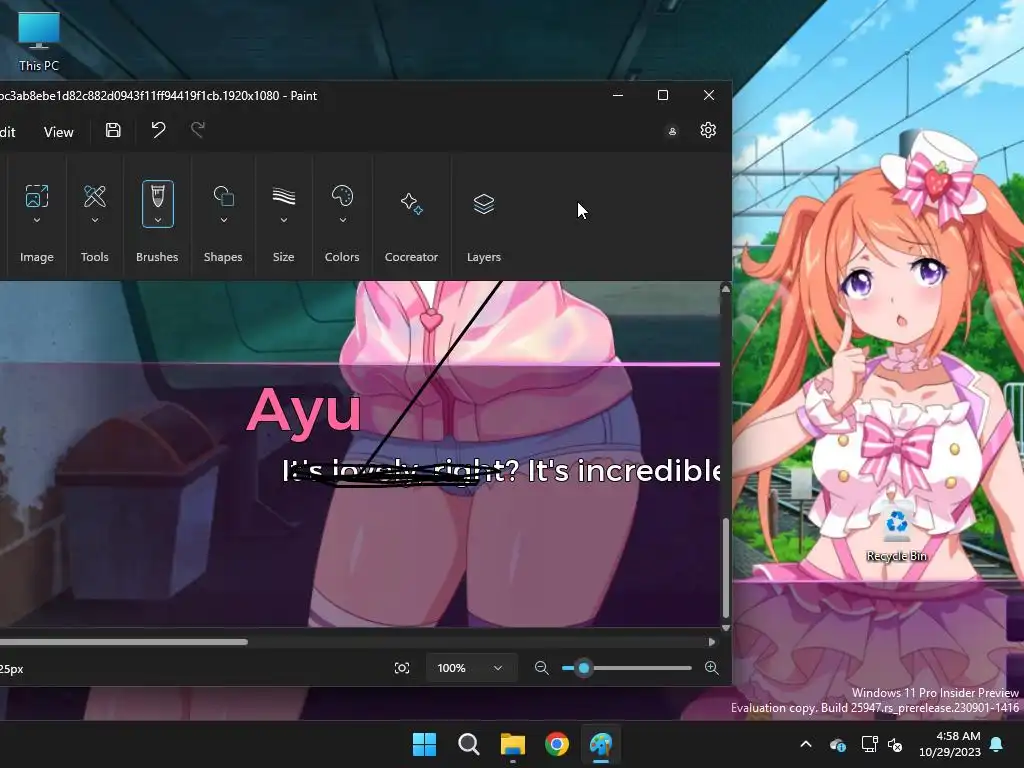Click the muted volume icon in tray
This screenshot has width=1024, height=768.
pyautogui.click(x=895, y=744)
